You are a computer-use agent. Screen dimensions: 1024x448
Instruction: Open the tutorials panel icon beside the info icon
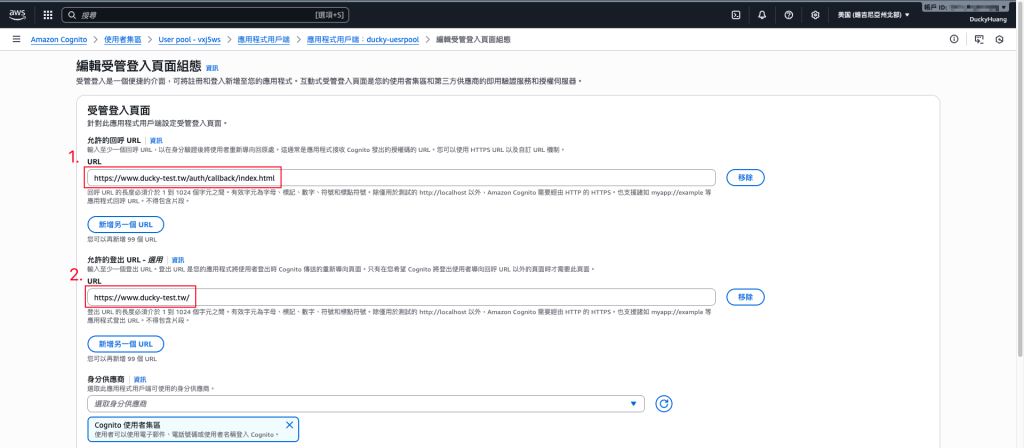978,39
